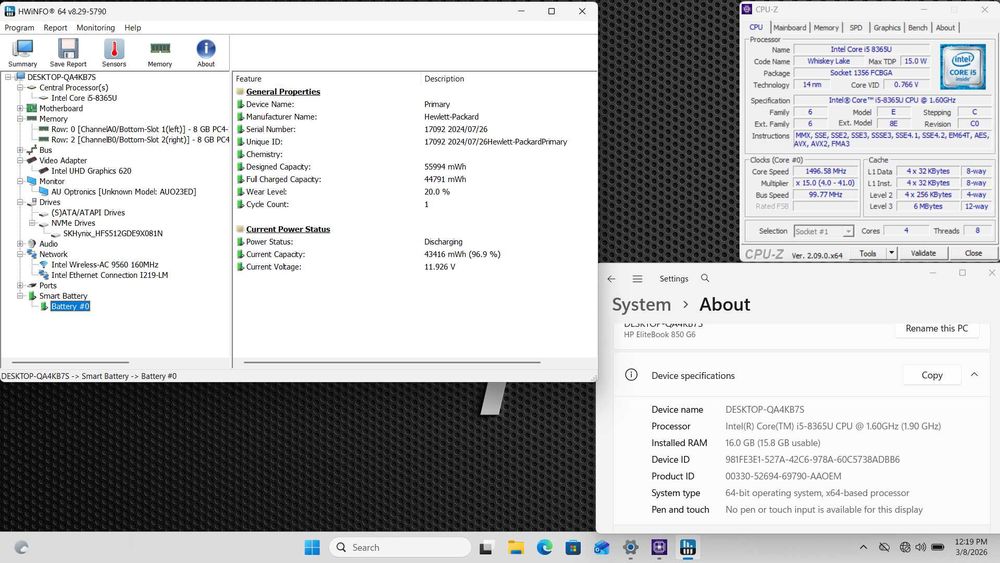Click the Settings search magnifier icon
The width and height of the screenshot is (1000, 563).
click(x=705, y=278)
